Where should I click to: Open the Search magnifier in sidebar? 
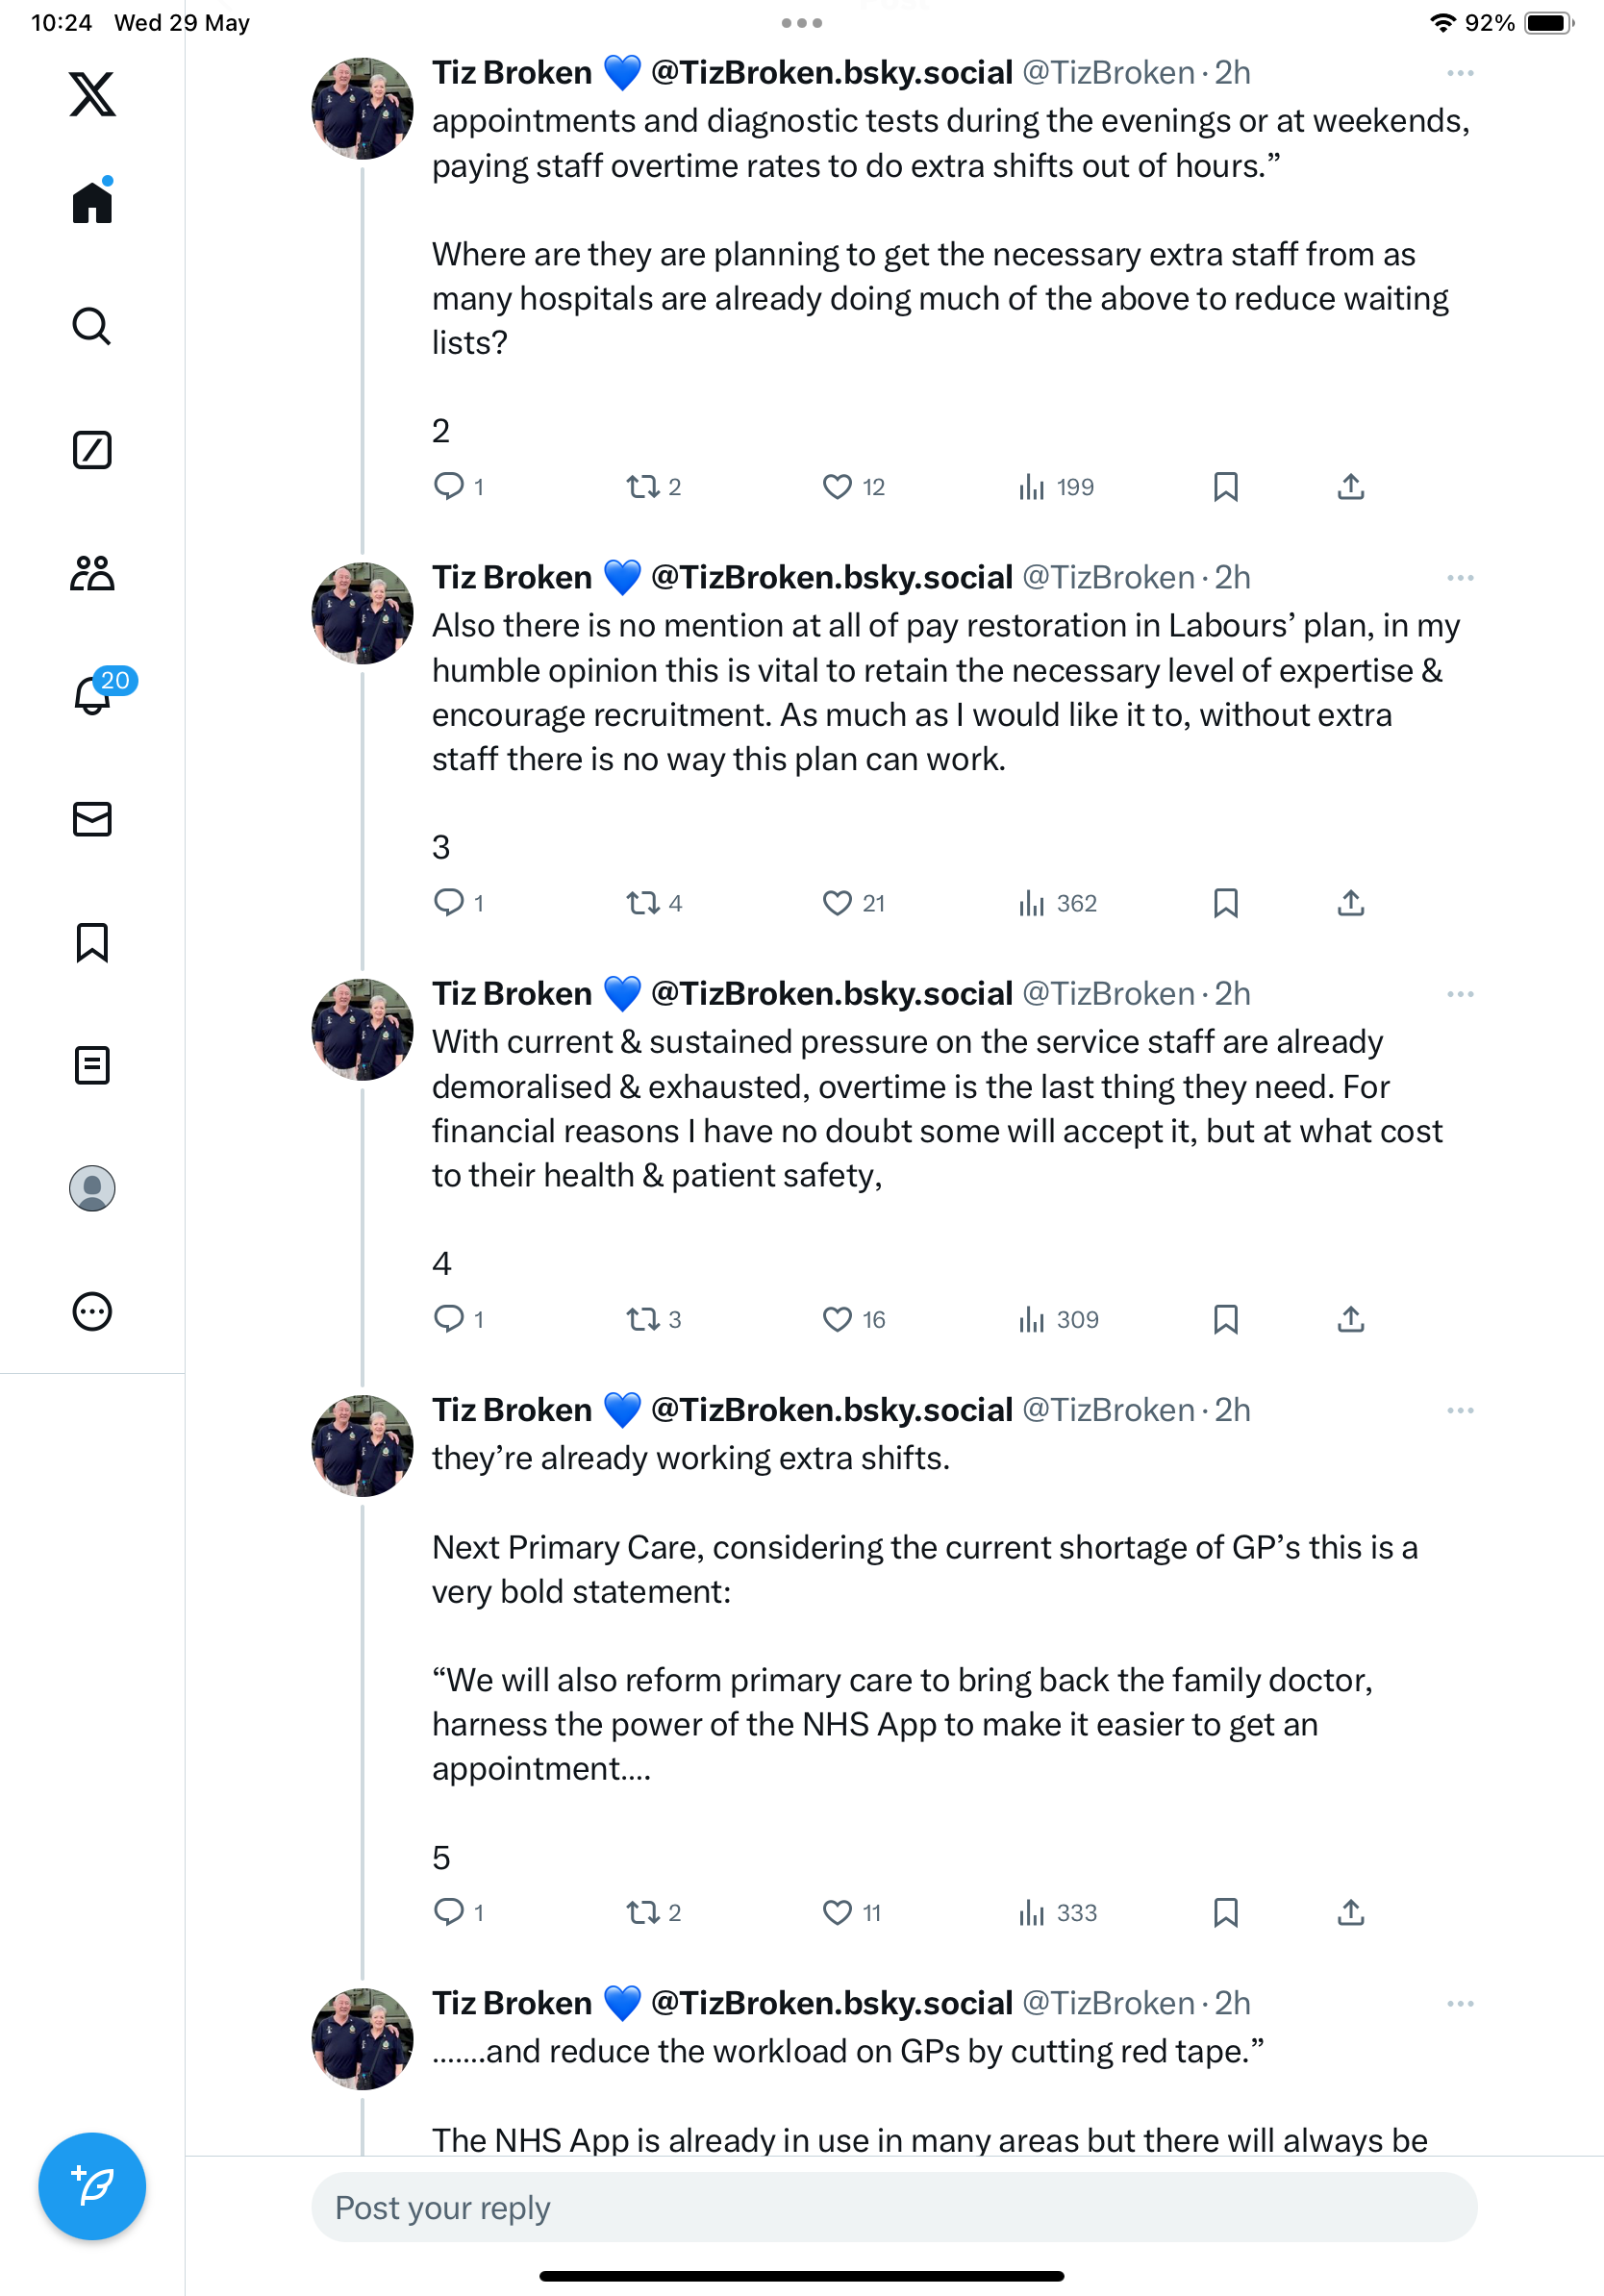[x=92, y=326]
